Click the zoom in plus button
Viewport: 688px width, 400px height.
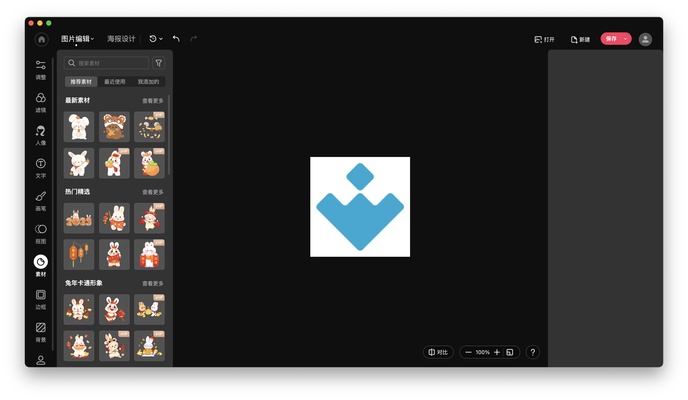pos(497,352)
